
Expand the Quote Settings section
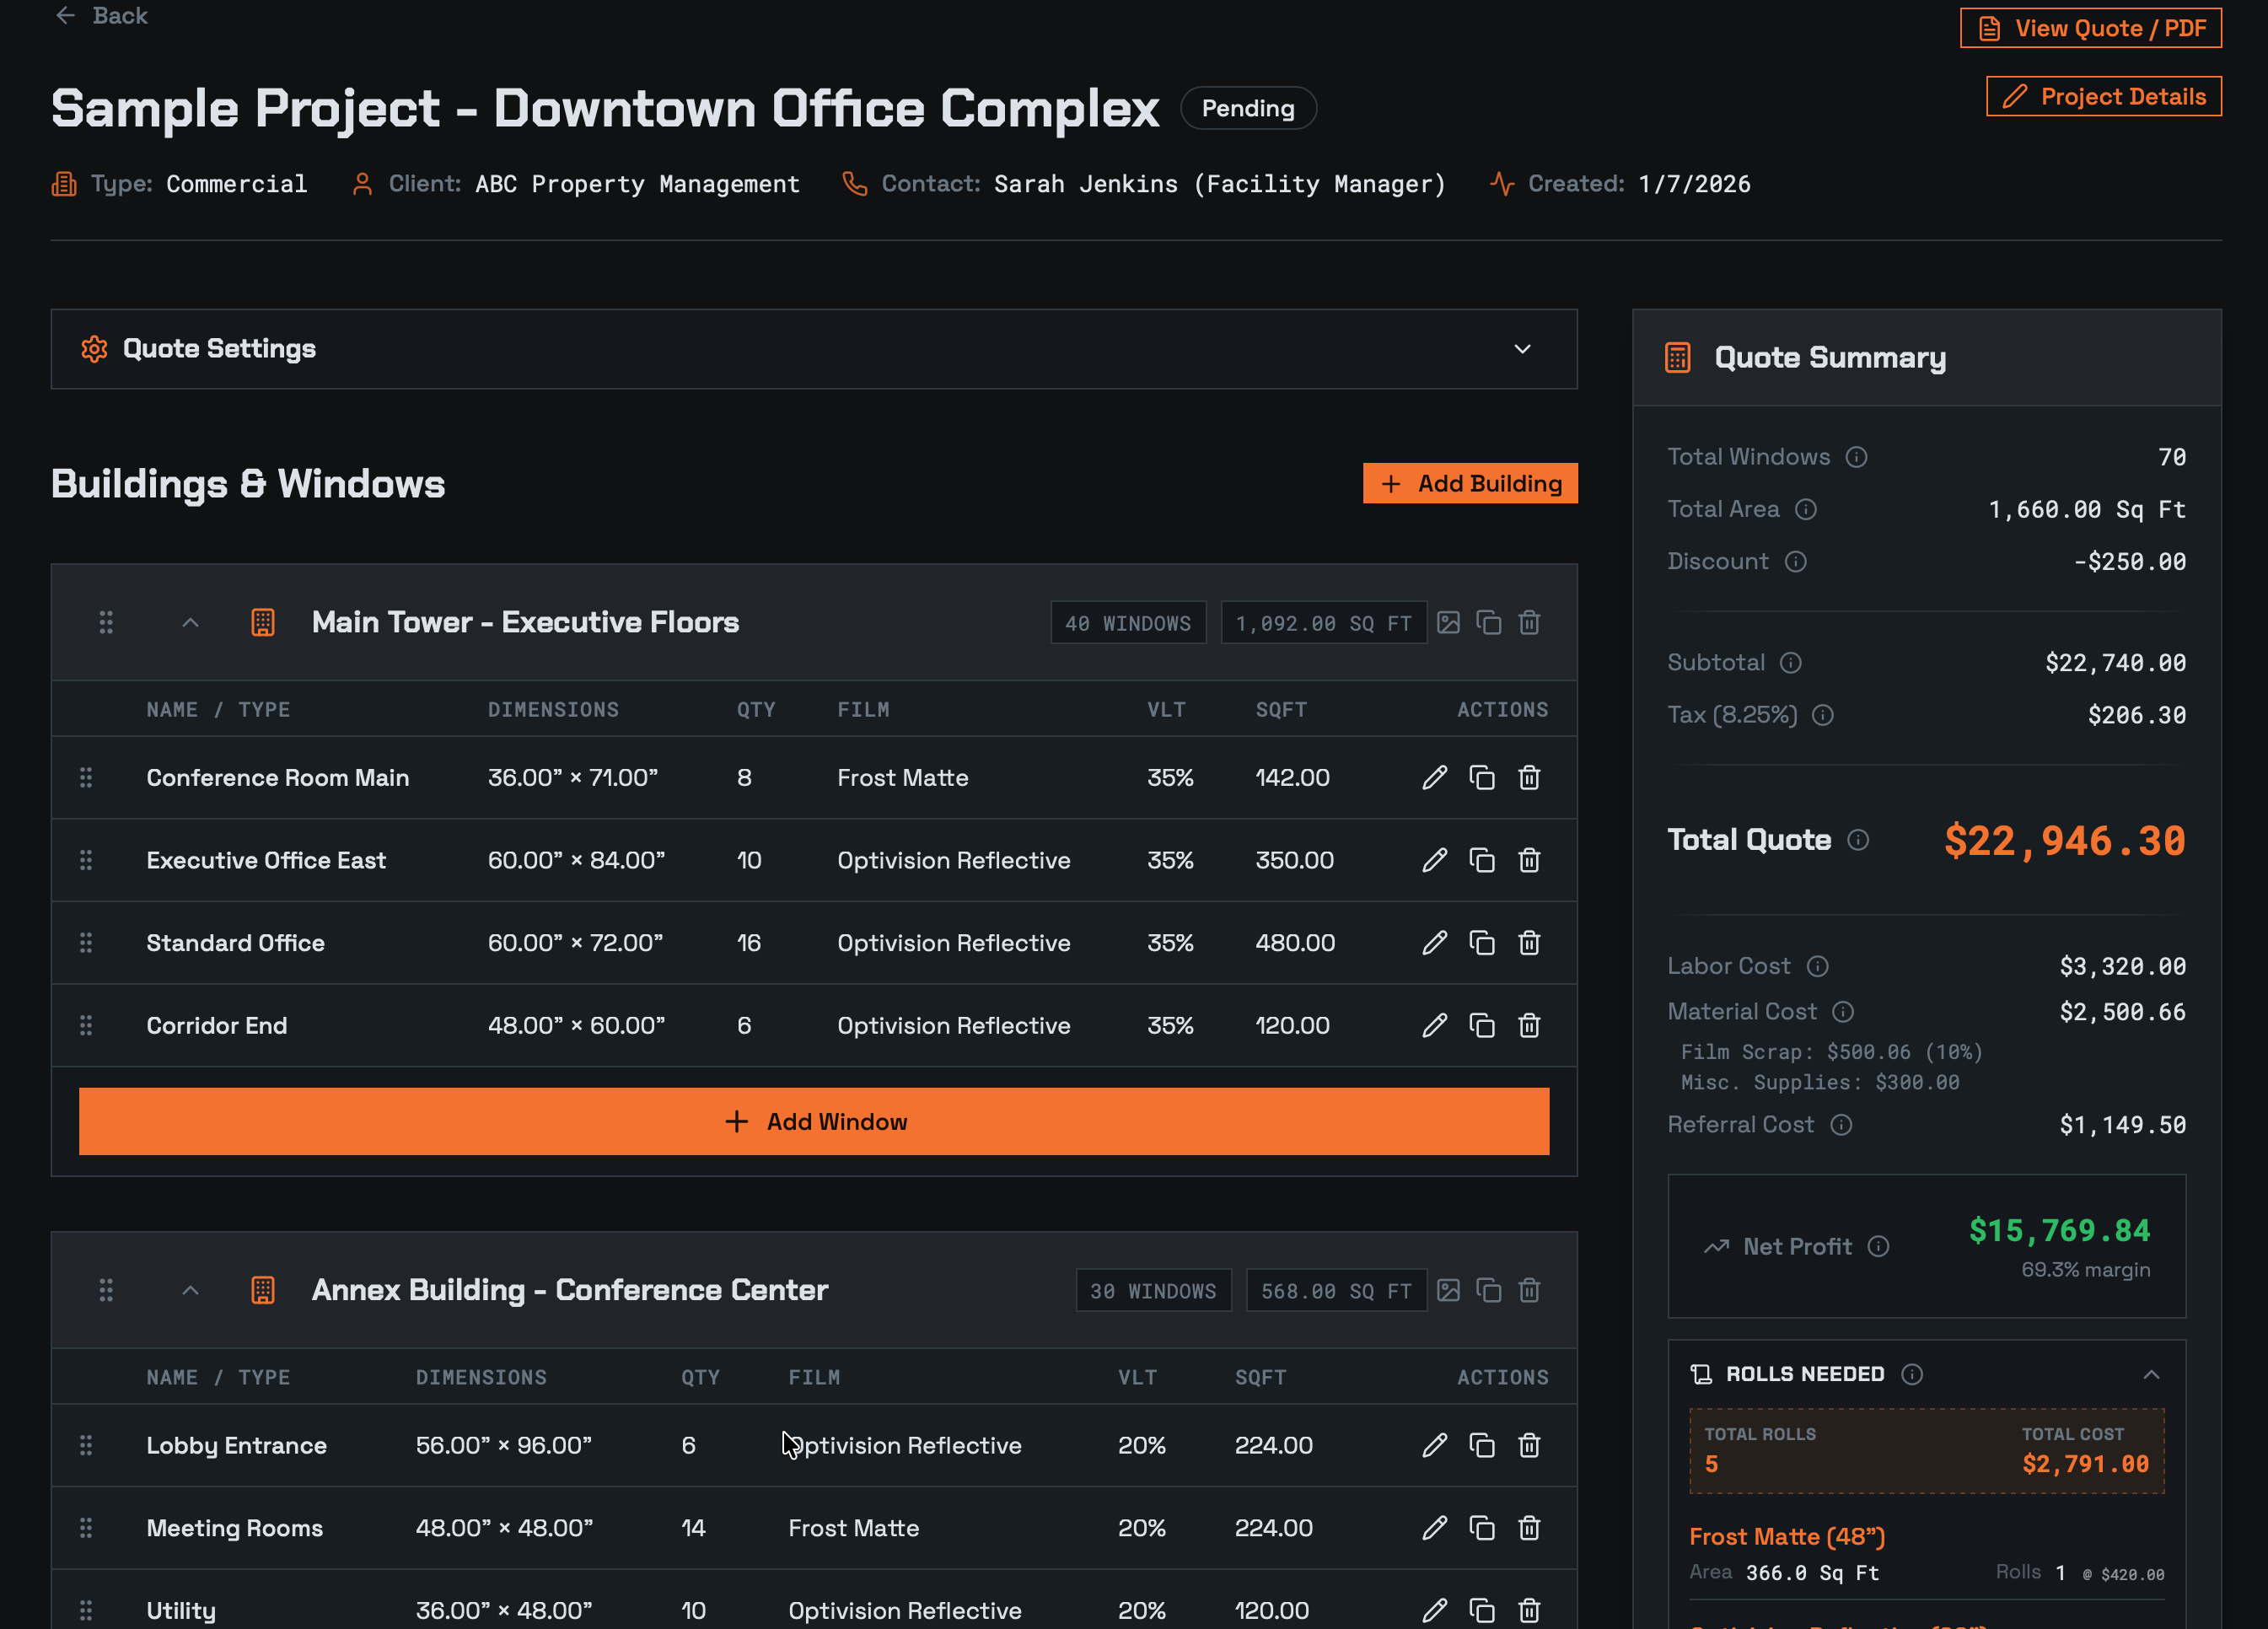coord(1522,349)
